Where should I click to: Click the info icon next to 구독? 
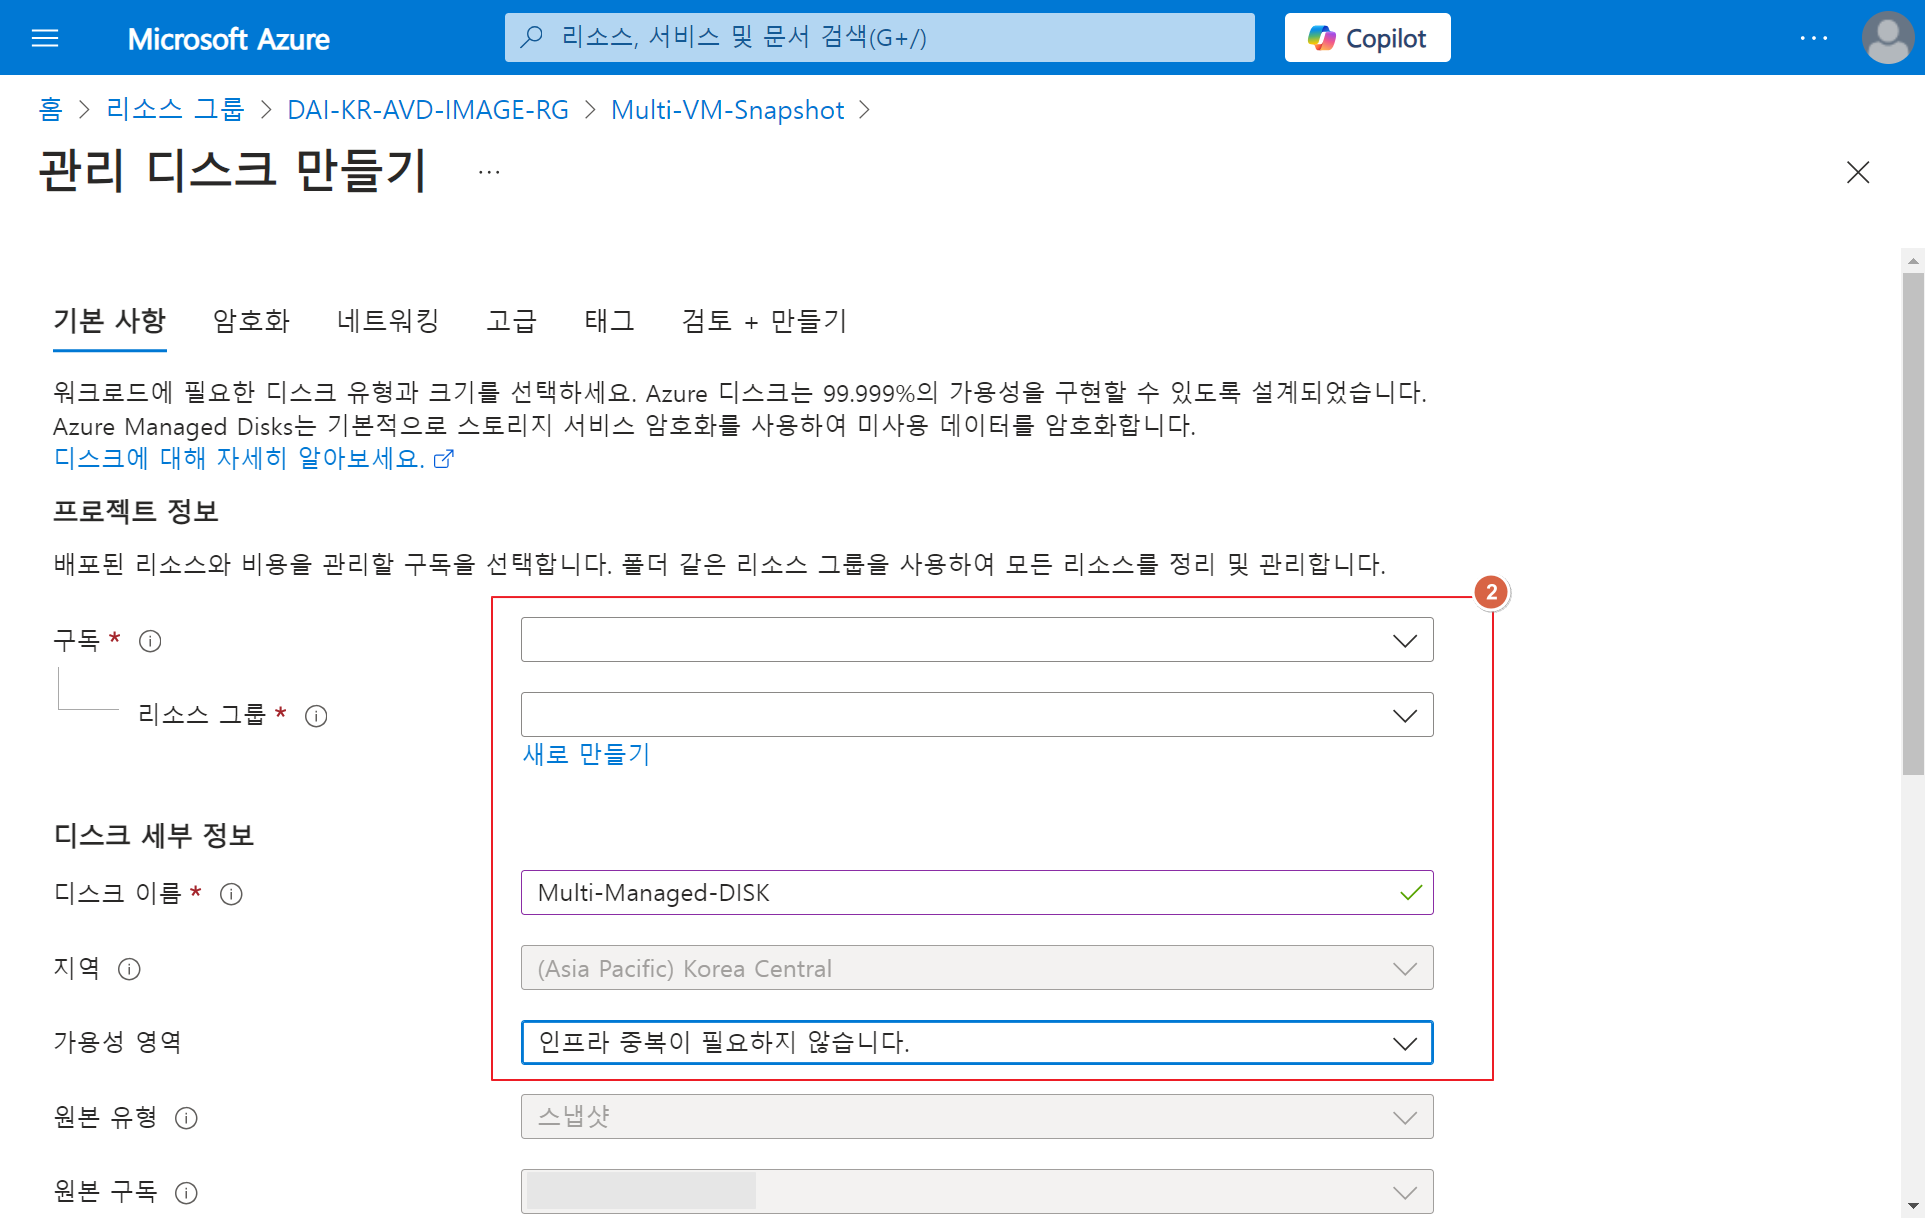click(x=150, y=641)
